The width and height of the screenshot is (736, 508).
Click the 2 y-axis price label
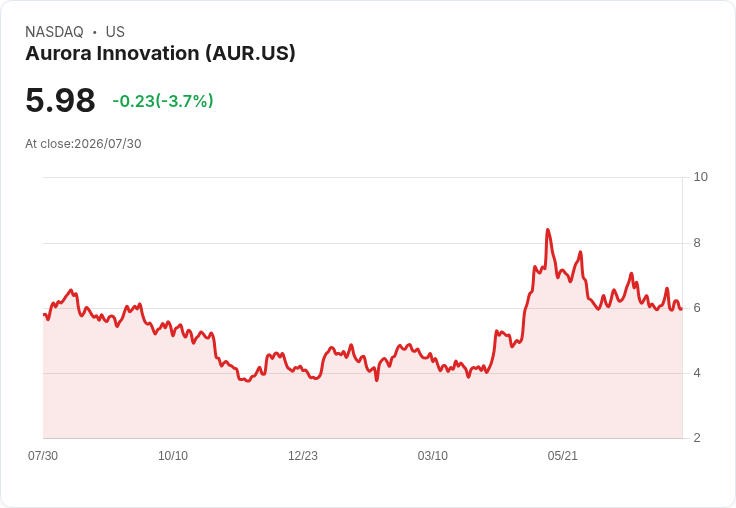[x=697, y=438]
